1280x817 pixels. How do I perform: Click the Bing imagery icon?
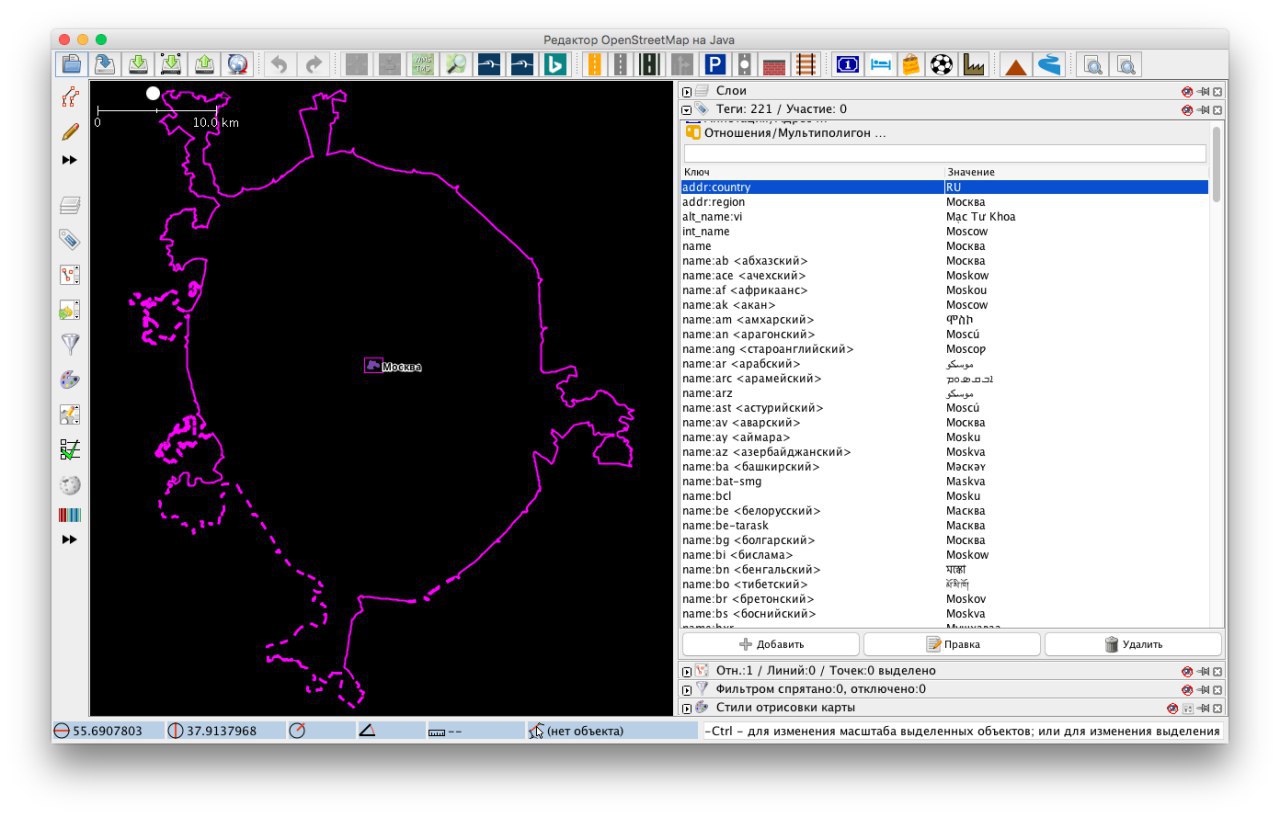click(x=555, y=64)
